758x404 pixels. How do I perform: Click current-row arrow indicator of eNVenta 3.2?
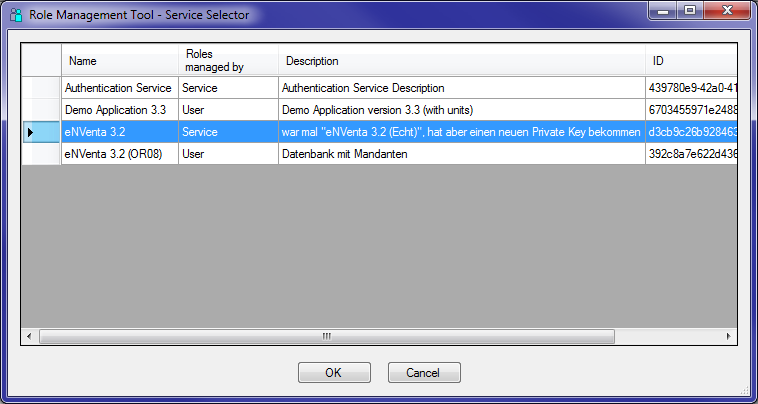point(31,132)
